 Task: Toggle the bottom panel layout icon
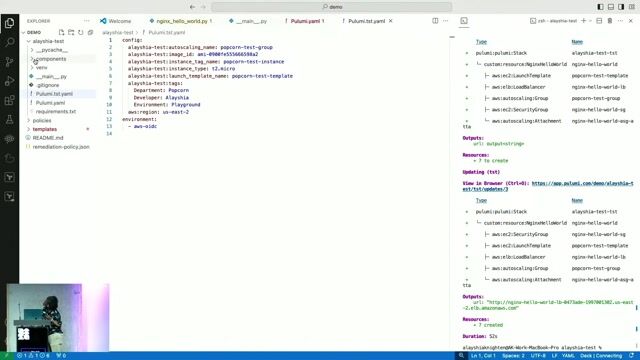pyautogui.click(x=611, y=7)
